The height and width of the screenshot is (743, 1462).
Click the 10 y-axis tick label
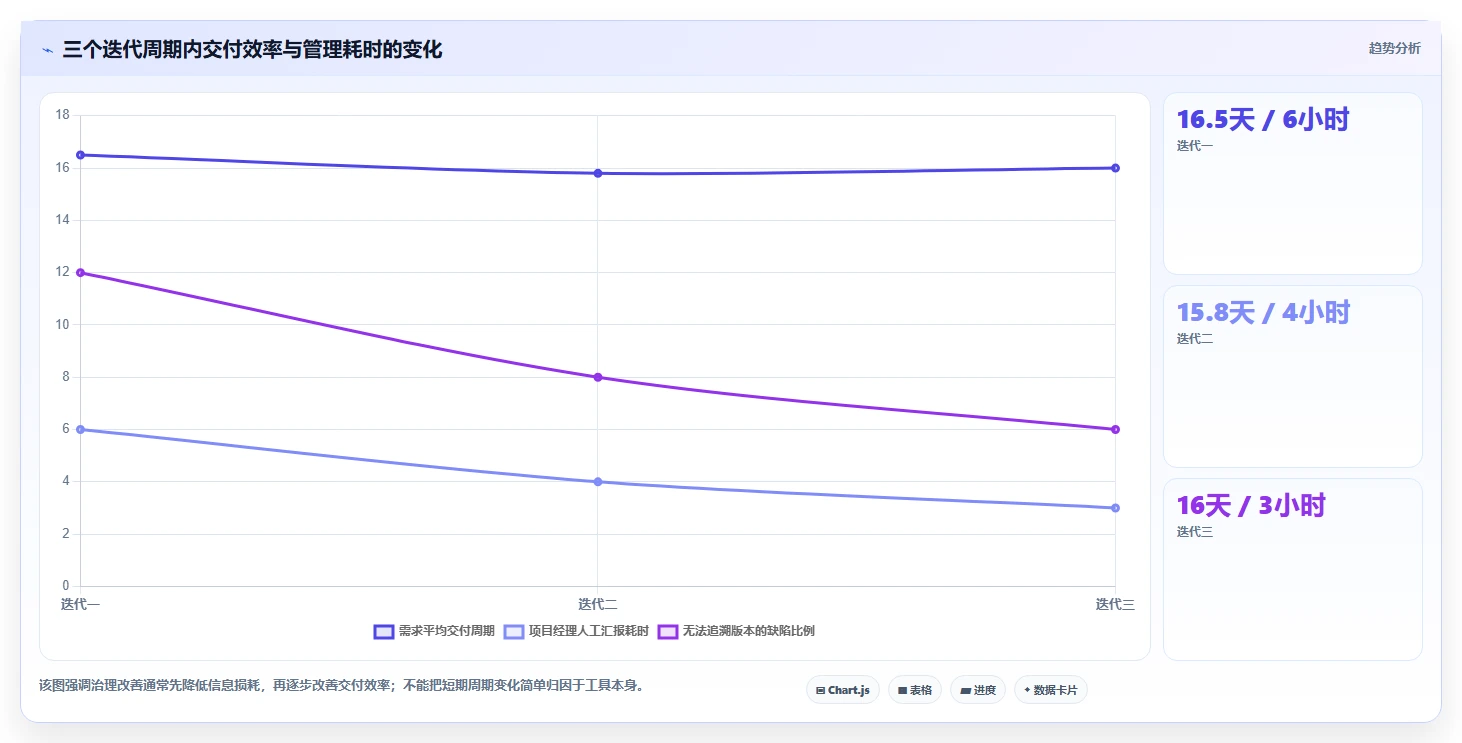(62, 324)
